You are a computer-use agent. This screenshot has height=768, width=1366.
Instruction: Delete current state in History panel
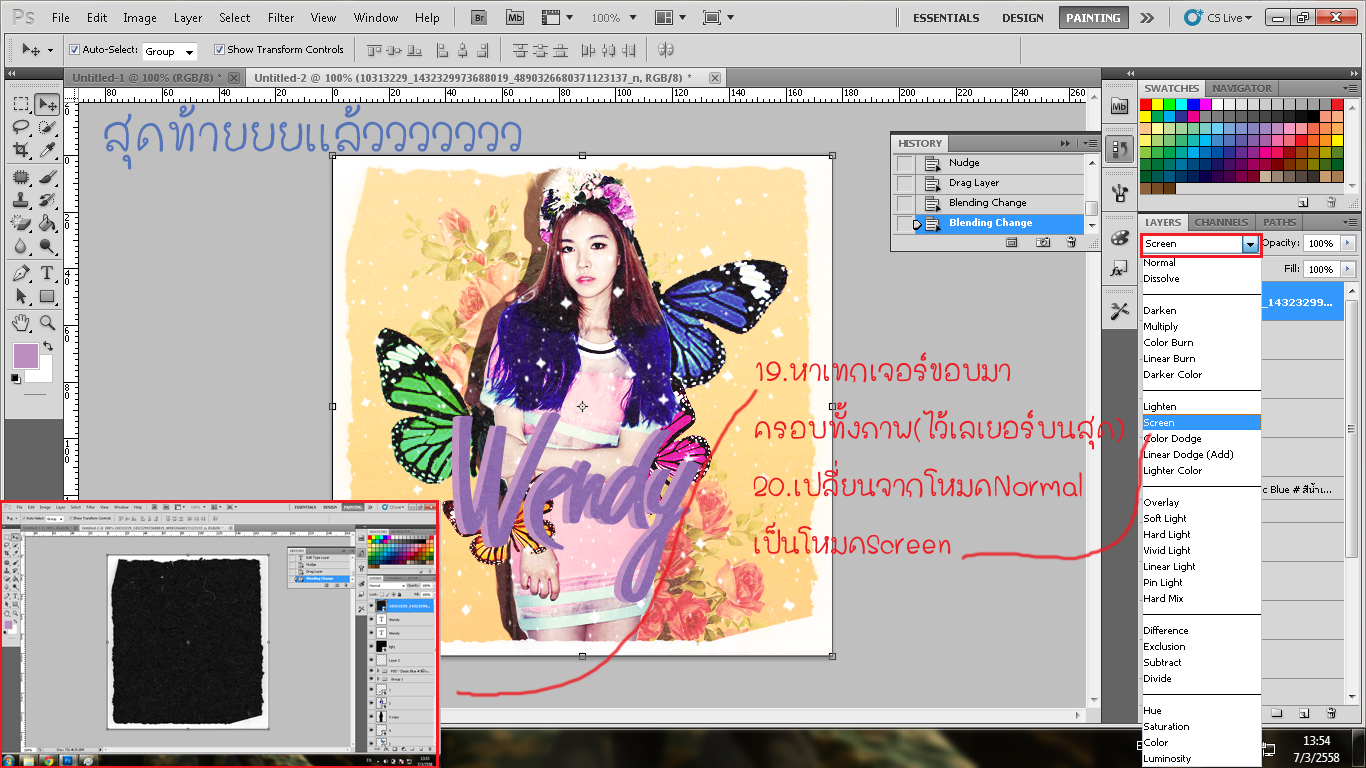(1071, 242)
